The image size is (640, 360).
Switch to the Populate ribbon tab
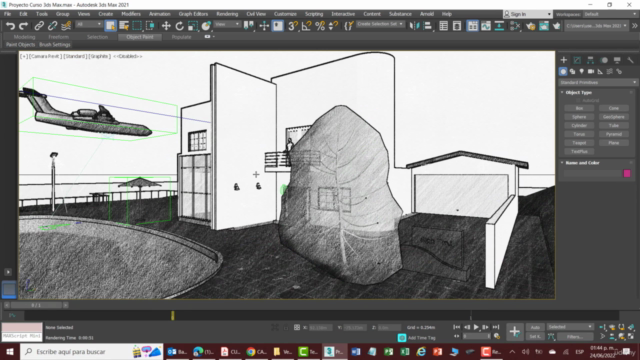[181, 37]
